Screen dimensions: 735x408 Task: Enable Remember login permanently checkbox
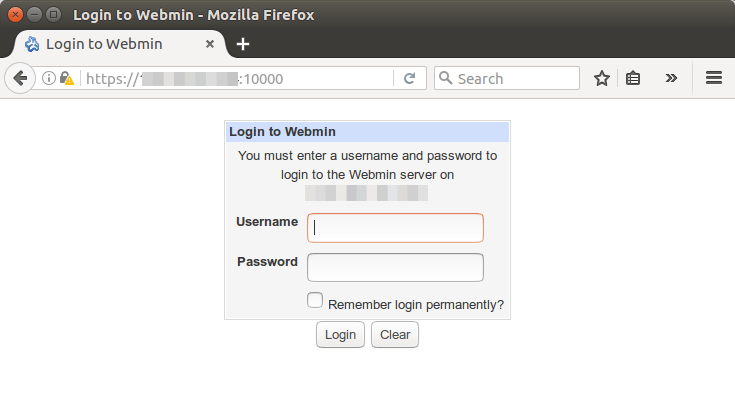[315, 300]
